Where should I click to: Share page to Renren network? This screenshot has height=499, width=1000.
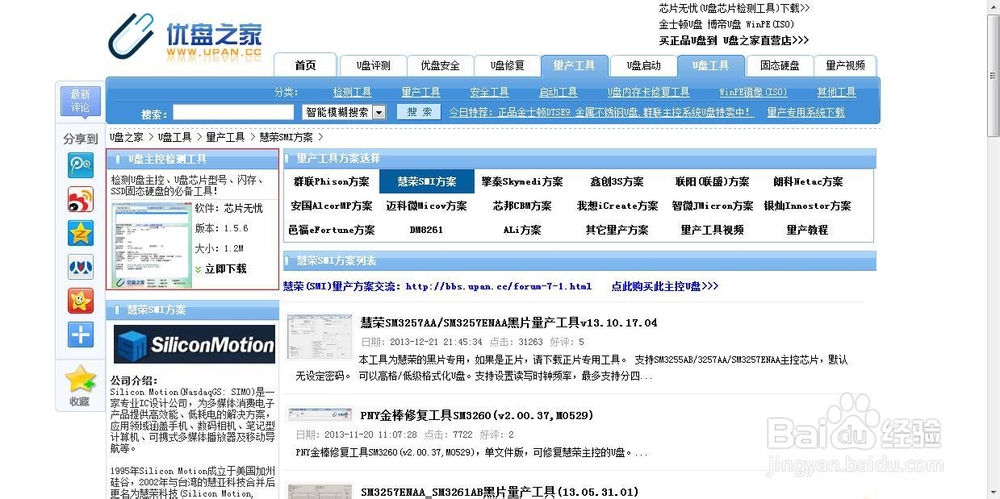click(x=80, y=267)
